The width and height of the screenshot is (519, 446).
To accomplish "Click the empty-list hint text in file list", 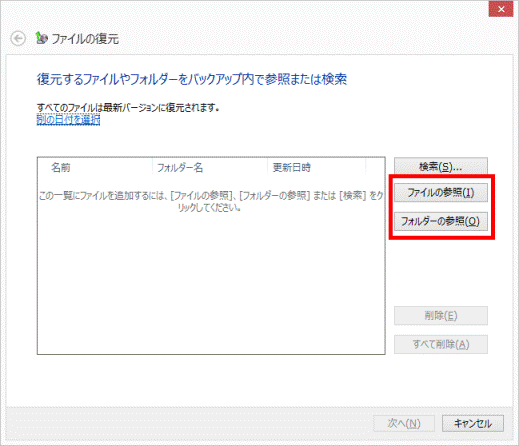I will pyautogui.click(x=211, y=201).
